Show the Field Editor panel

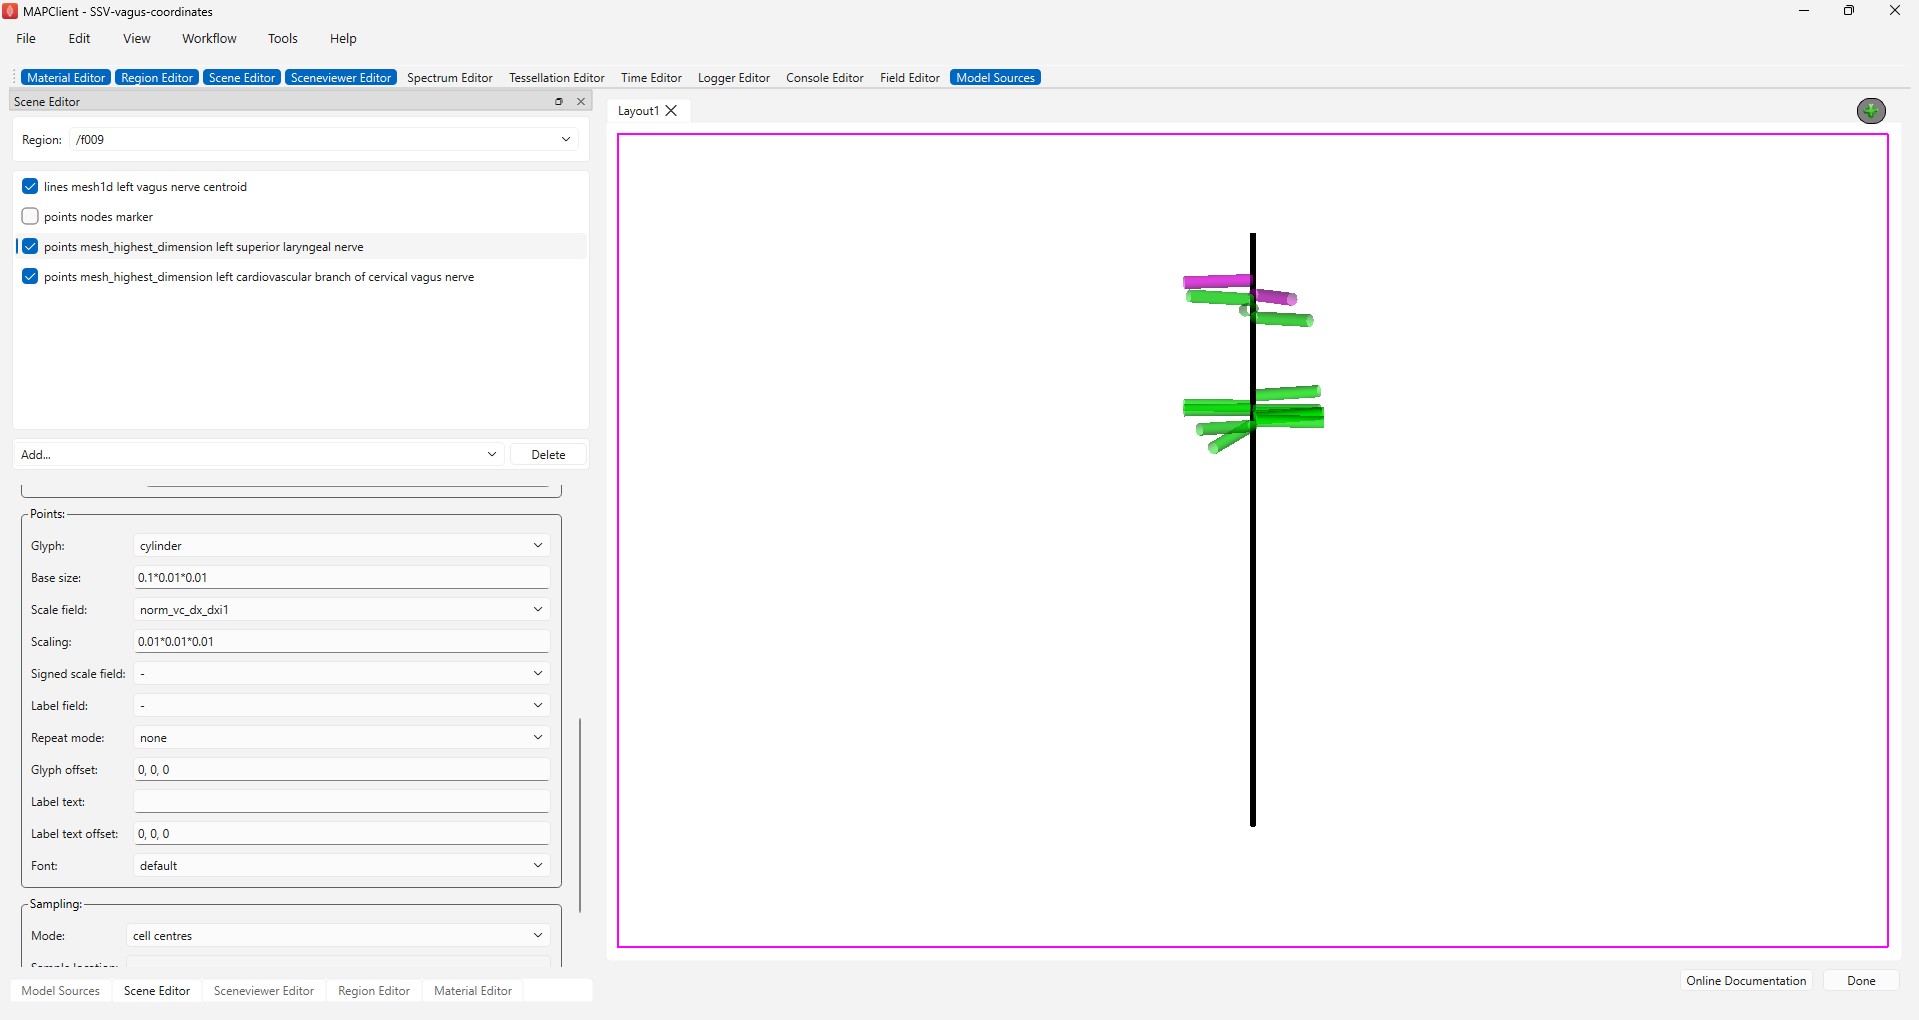(x=910, y=78)
